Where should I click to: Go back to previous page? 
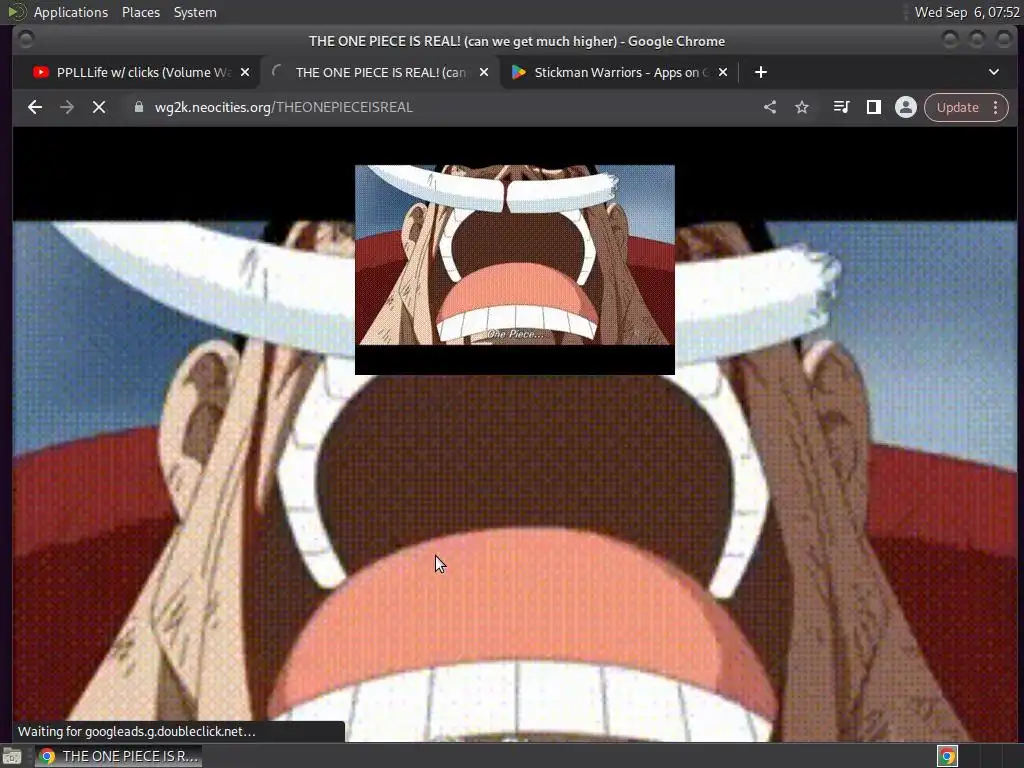35,107
